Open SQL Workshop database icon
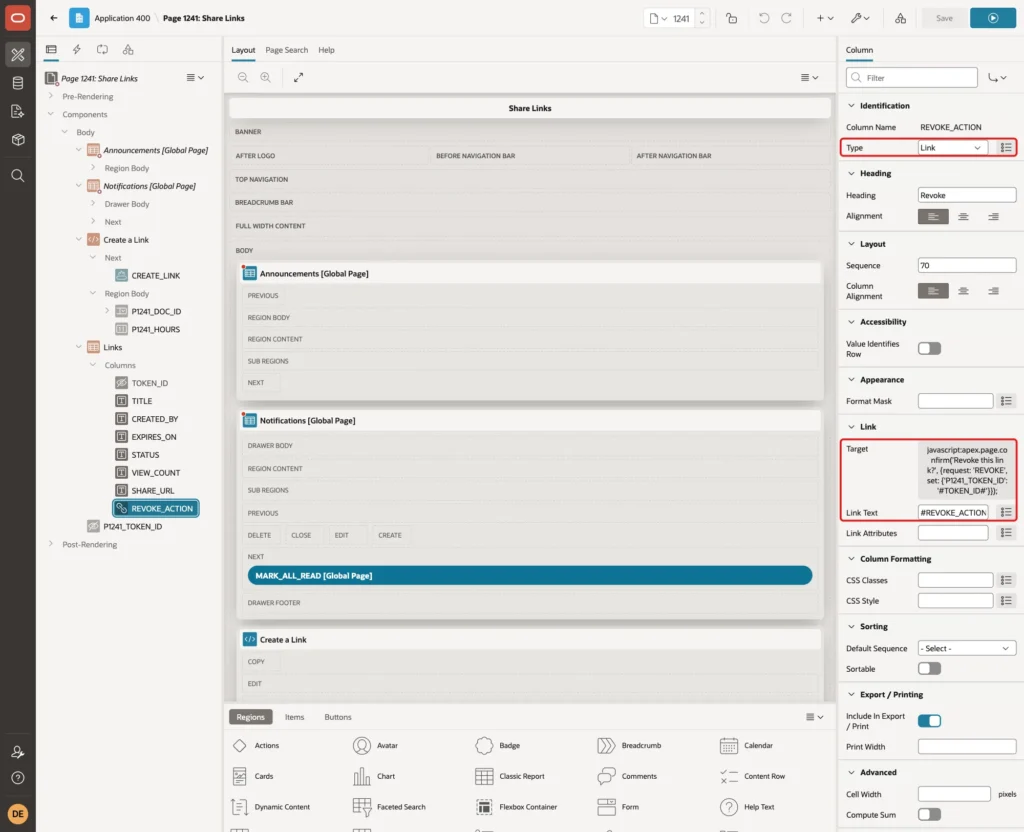 (x=18, y=83)
